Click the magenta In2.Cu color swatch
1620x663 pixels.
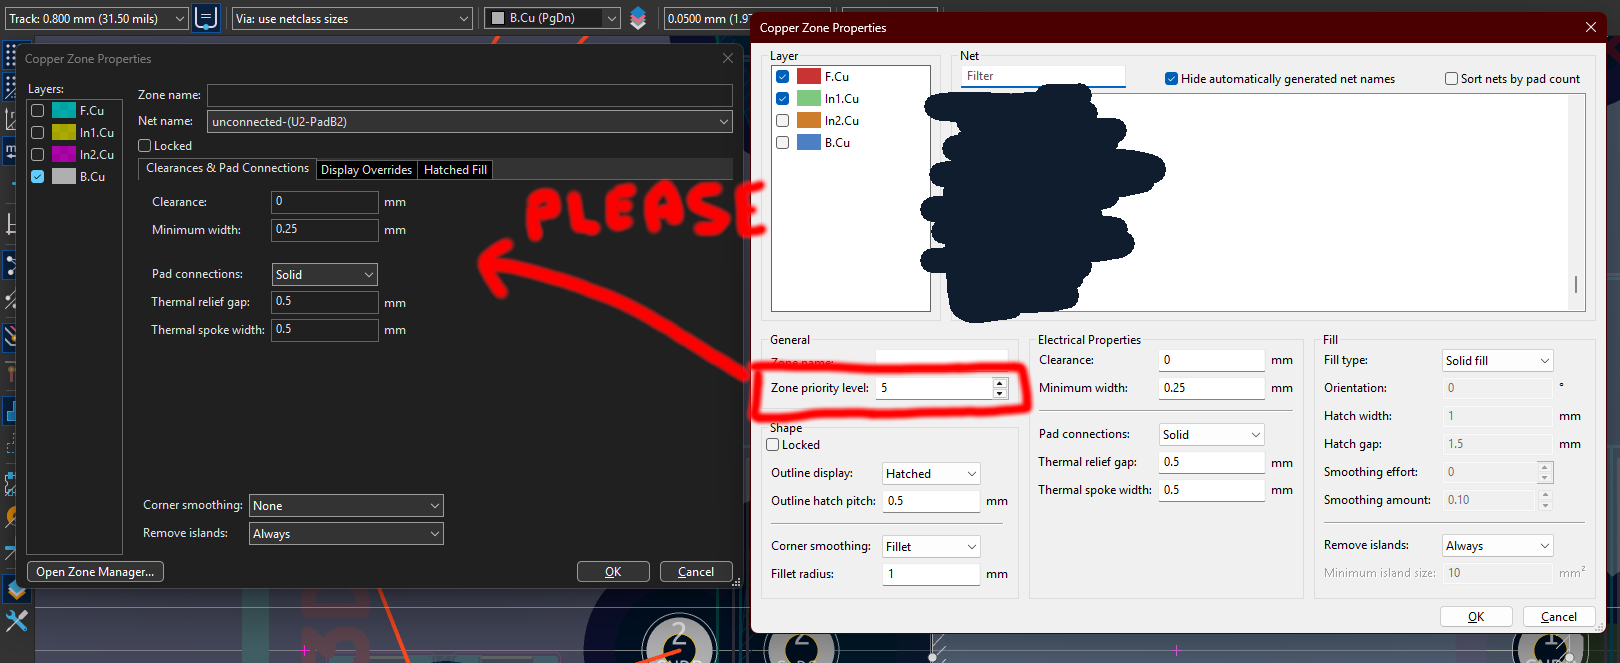64,154
